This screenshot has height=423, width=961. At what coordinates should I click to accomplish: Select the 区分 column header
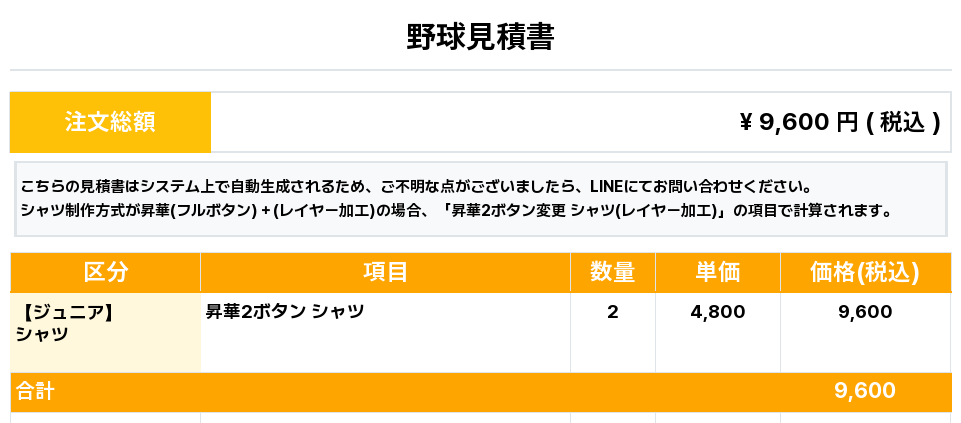click(105, 272)
